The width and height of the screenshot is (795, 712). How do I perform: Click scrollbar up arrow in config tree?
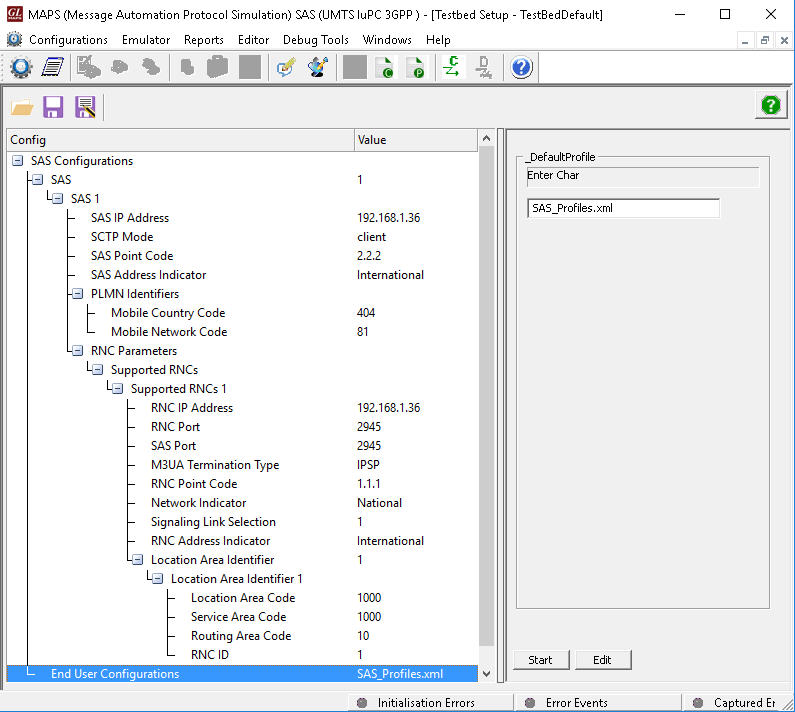[486, 138]
